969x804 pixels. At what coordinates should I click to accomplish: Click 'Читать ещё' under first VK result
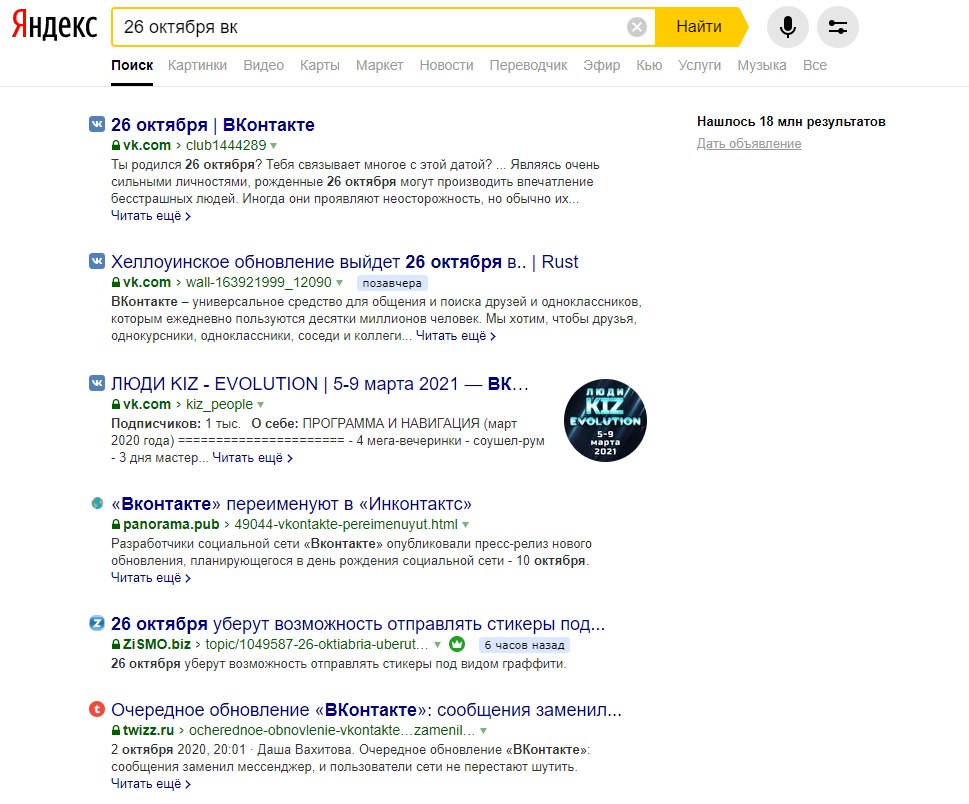pos(151,216)
